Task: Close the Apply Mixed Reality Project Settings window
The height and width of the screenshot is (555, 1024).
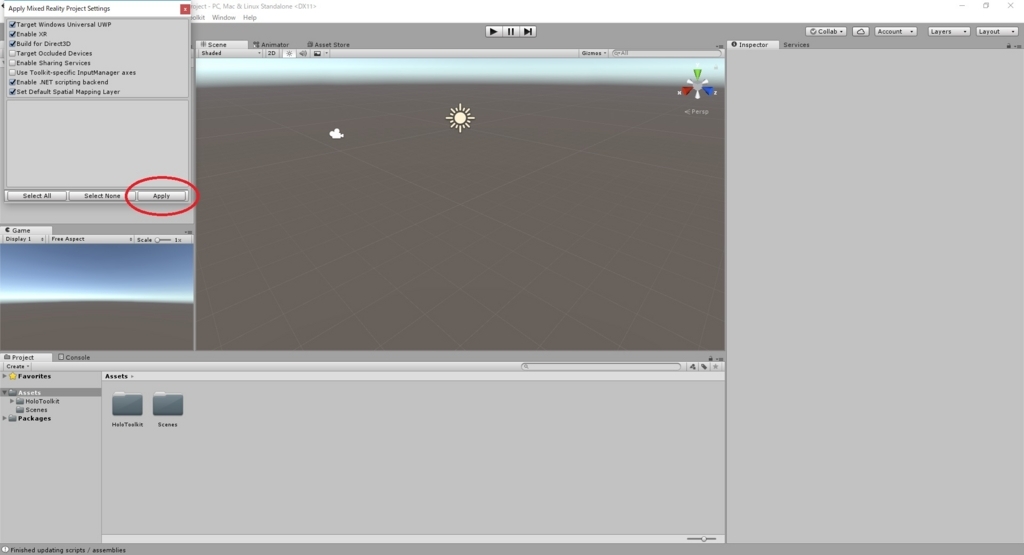Action: [x=185, y=9]
